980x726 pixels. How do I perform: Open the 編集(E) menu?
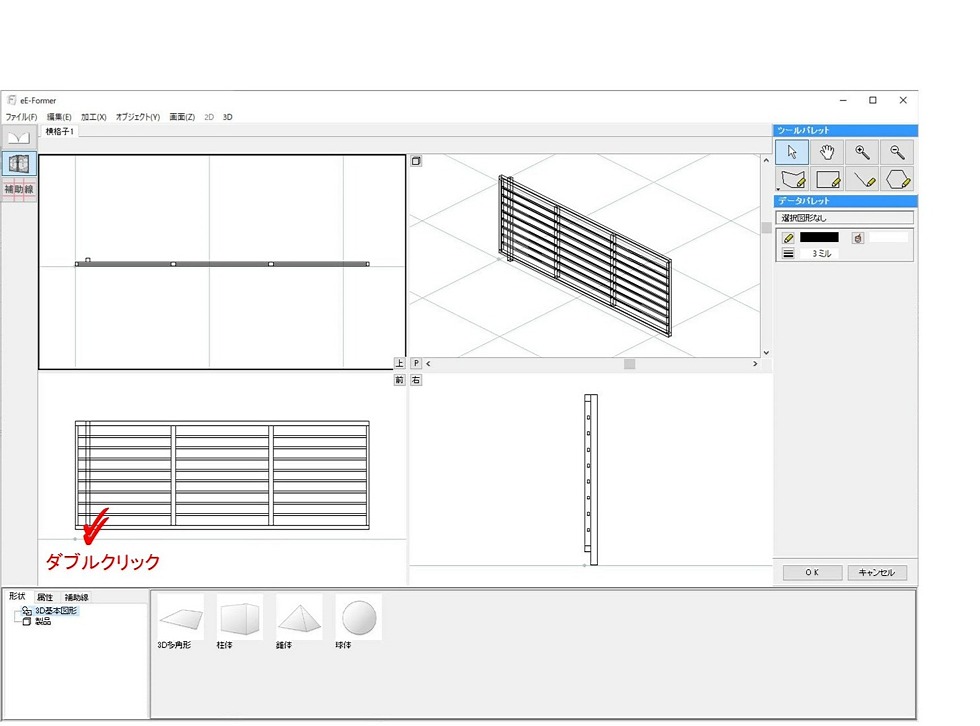59,117
